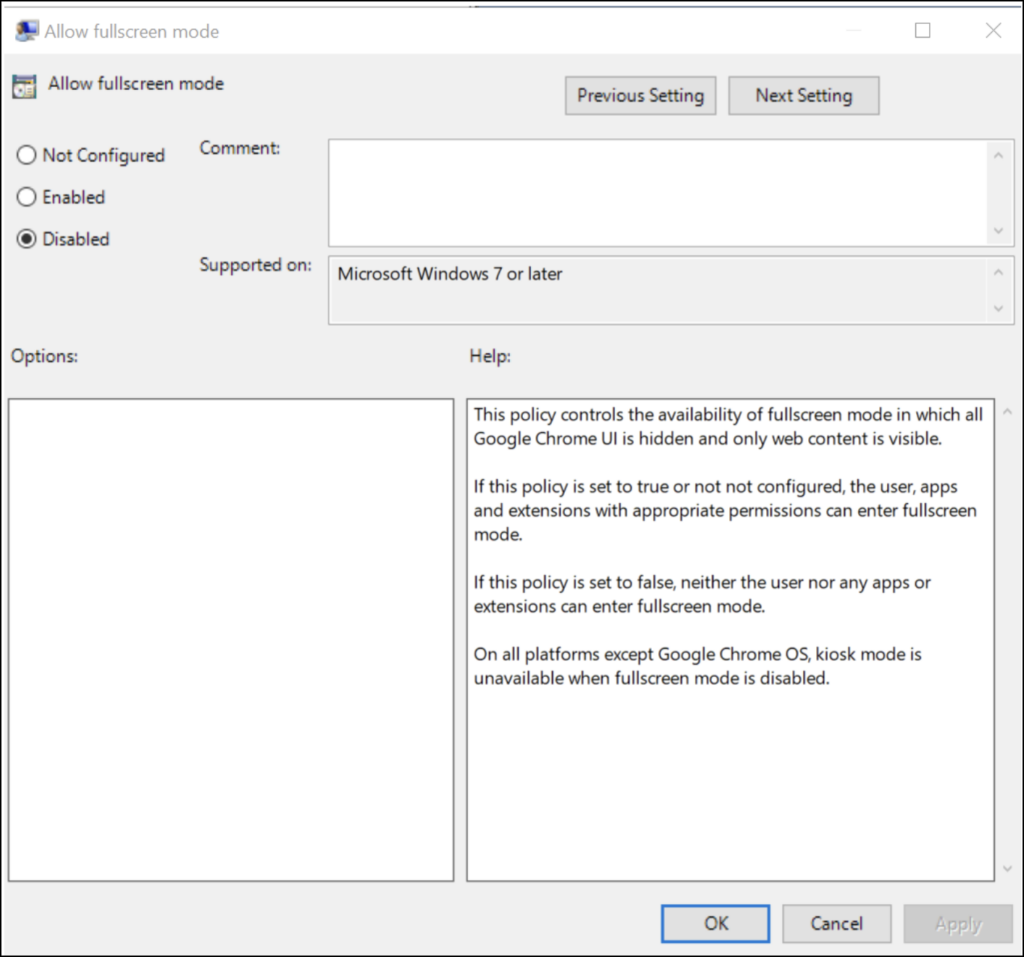Enable the policy with the "Enabled" option
Screen dimensions: 1024x957
(26, 197)
